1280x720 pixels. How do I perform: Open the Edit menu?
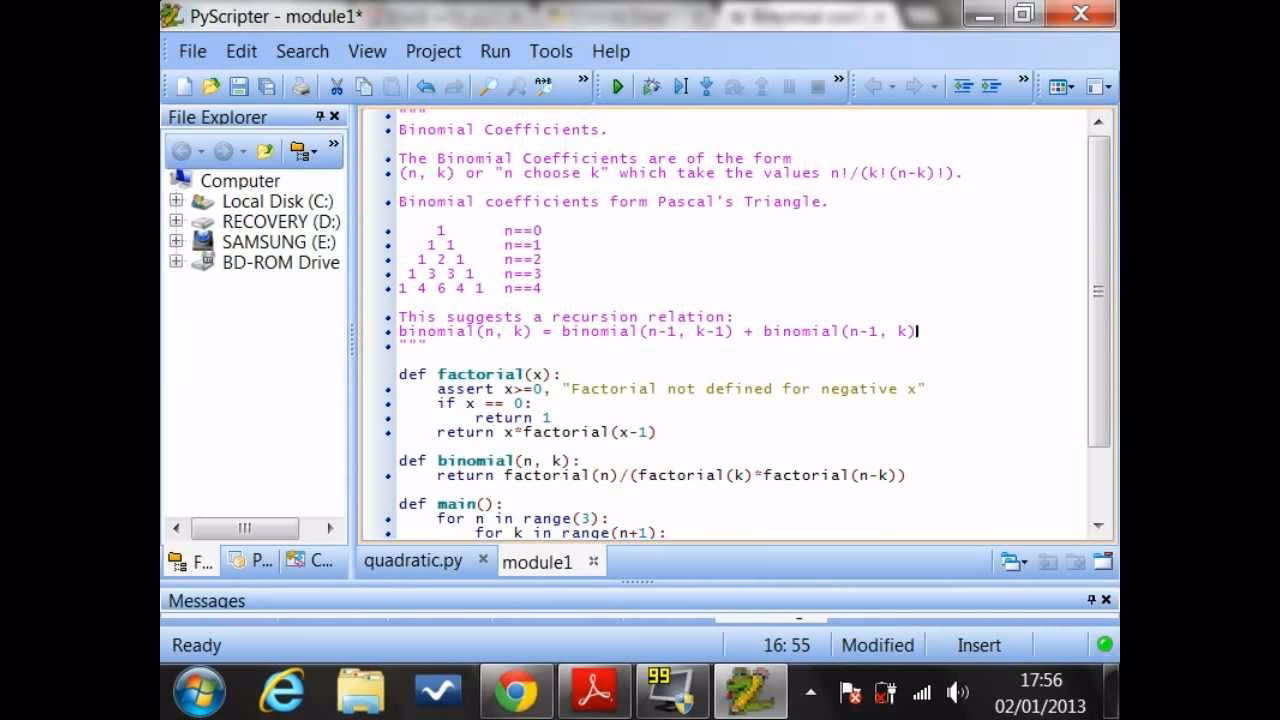[241, 51]
